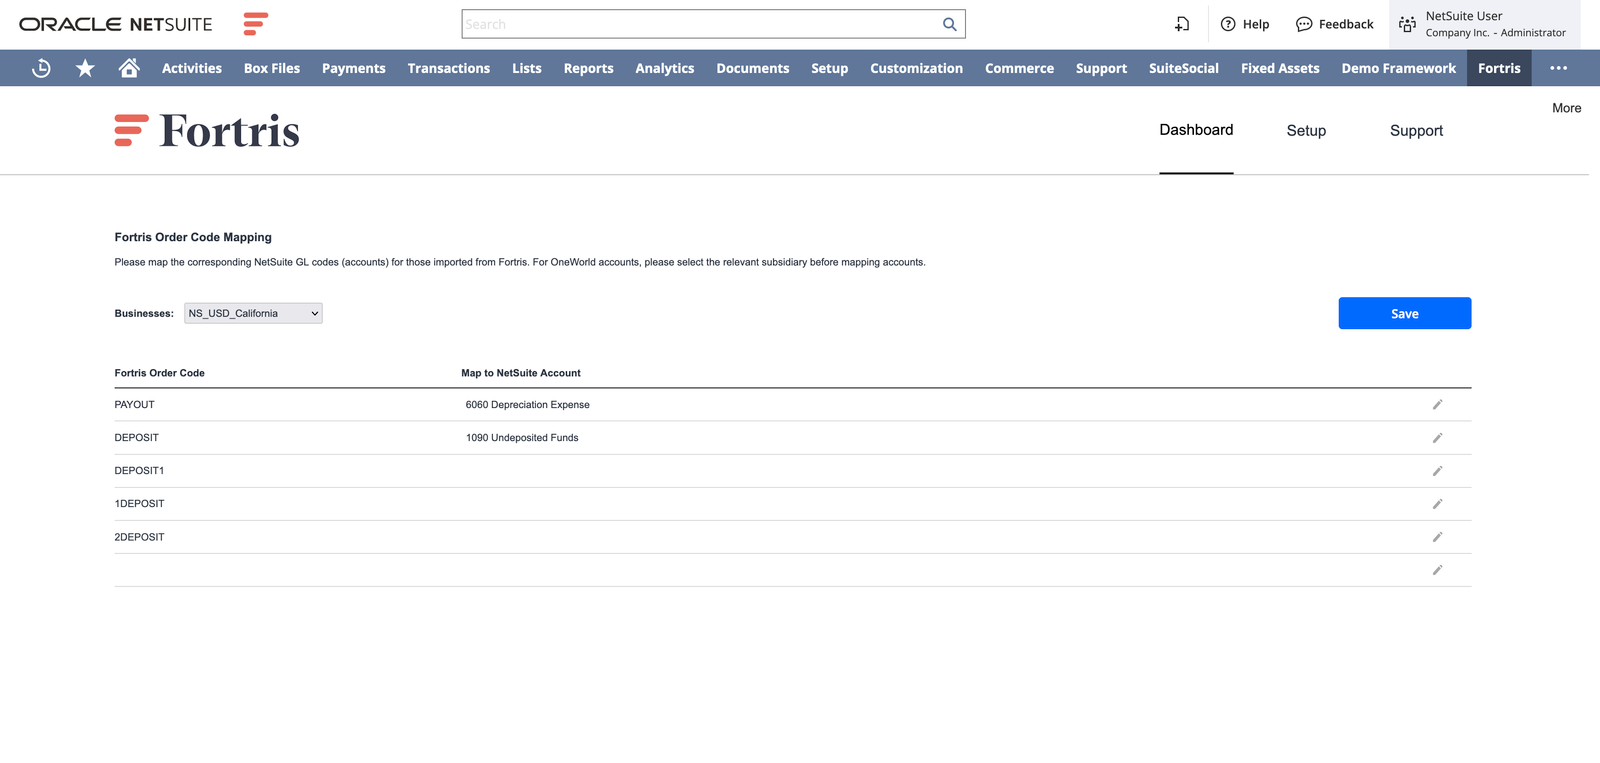Click the pencil icon in the blank row
This screenshot has height=763, width=1600.
tap(1437, 570)
